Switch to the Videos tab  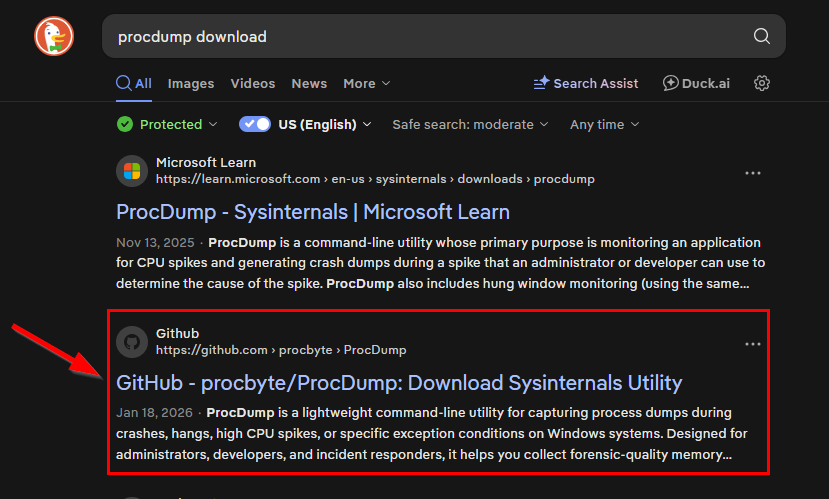(253, 83)
